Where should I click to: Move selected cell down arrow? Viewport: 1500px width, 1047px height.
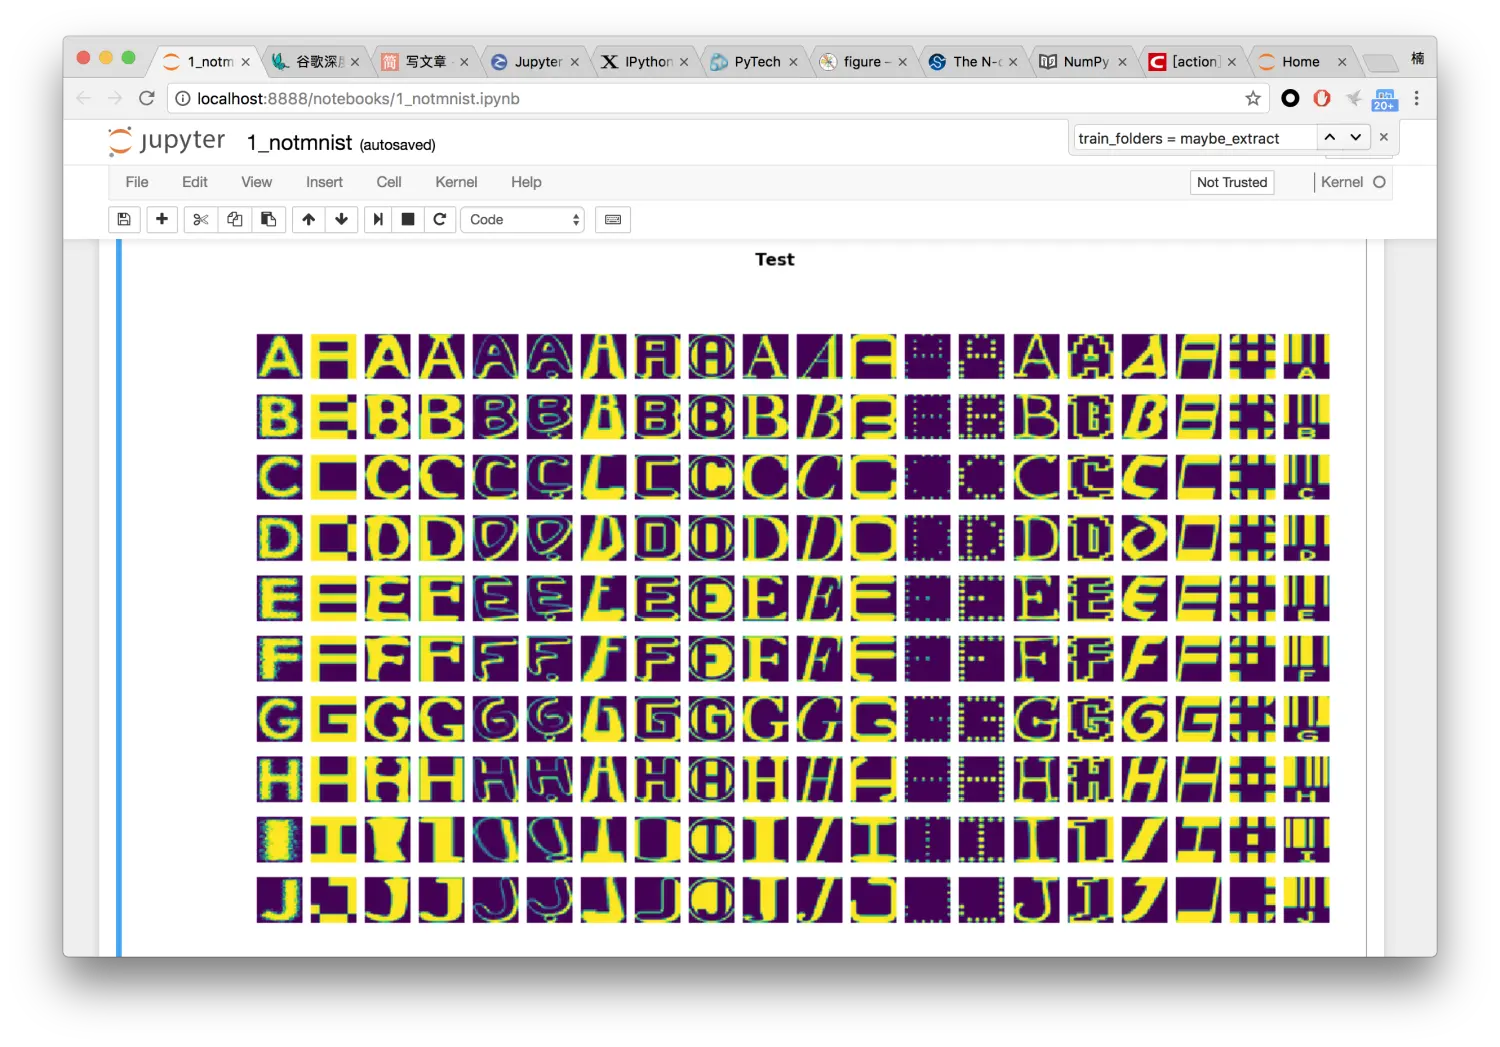342,220
